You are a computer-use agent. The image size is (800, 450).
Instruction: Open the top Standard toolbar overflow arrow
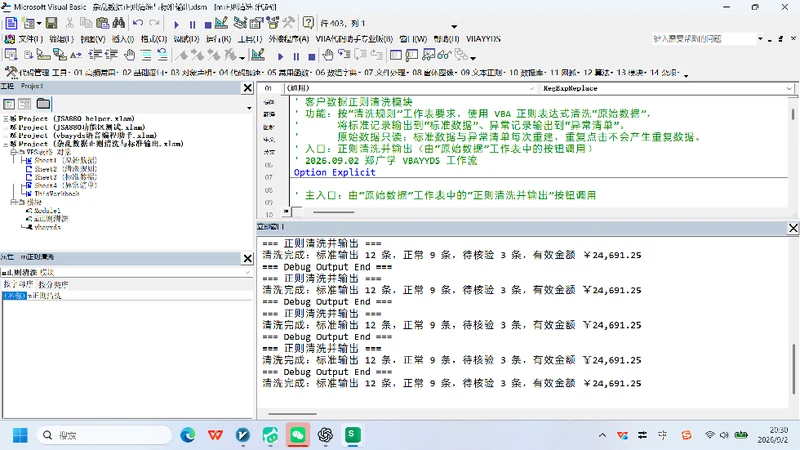pos(454,26)
